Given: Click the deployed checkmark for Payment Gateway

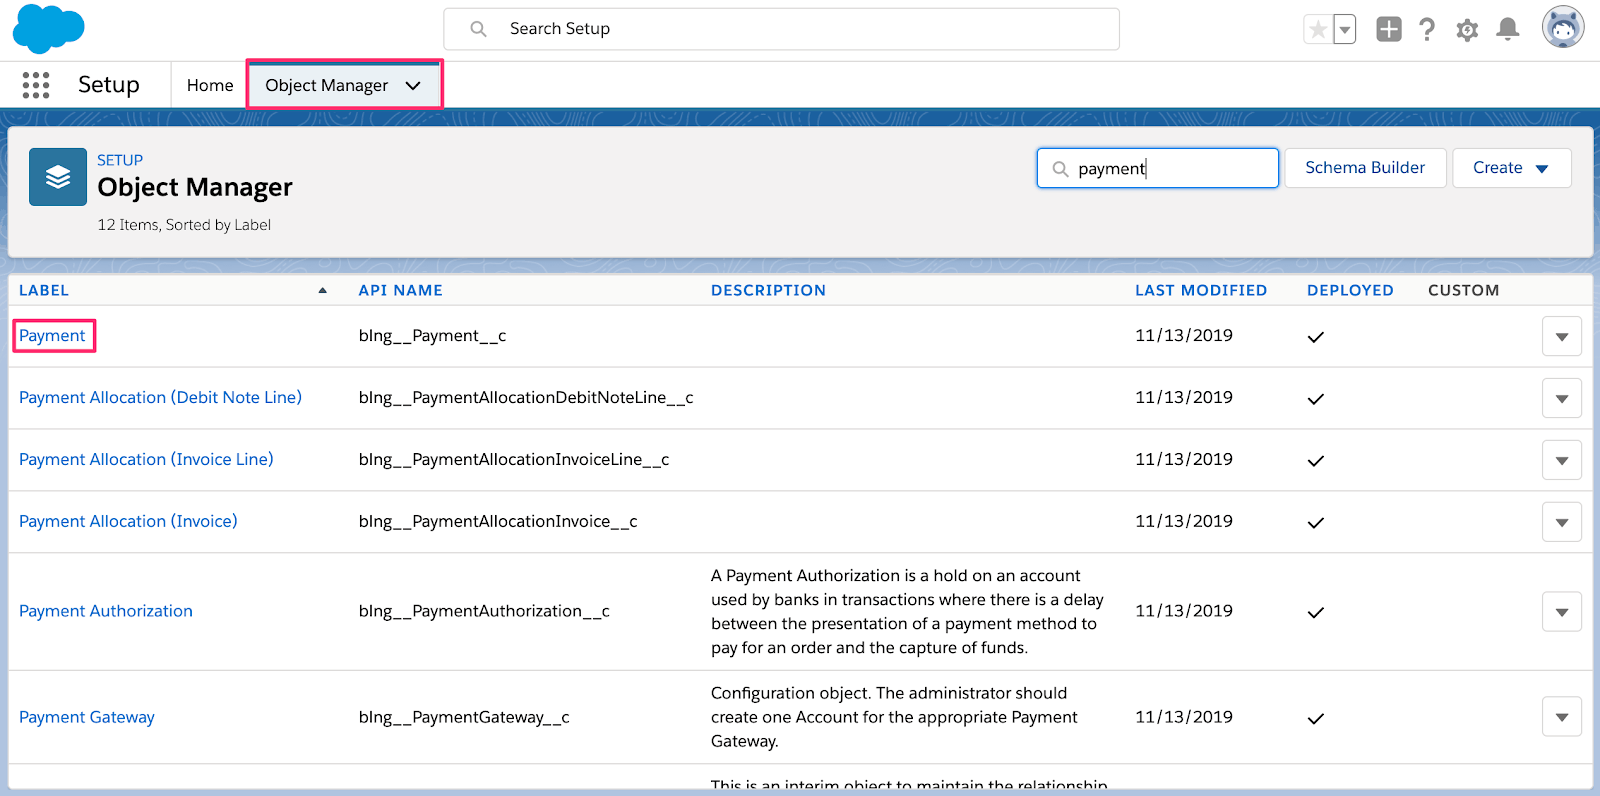Looking at the screenshot, I should coord(1316,718).
